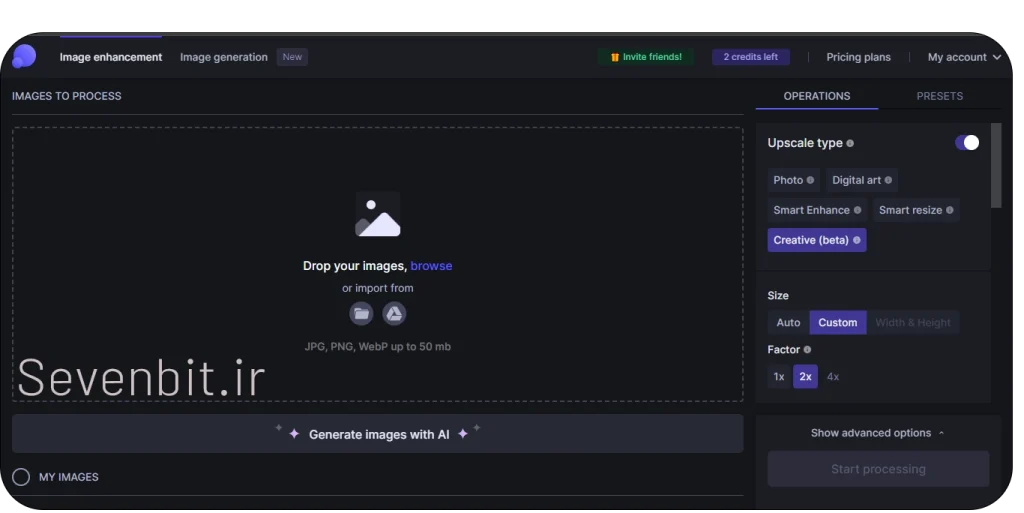The height and width of the screenshot is (513, 1024).
Task: Open the My account dropdown
Action: click(964, 57)
